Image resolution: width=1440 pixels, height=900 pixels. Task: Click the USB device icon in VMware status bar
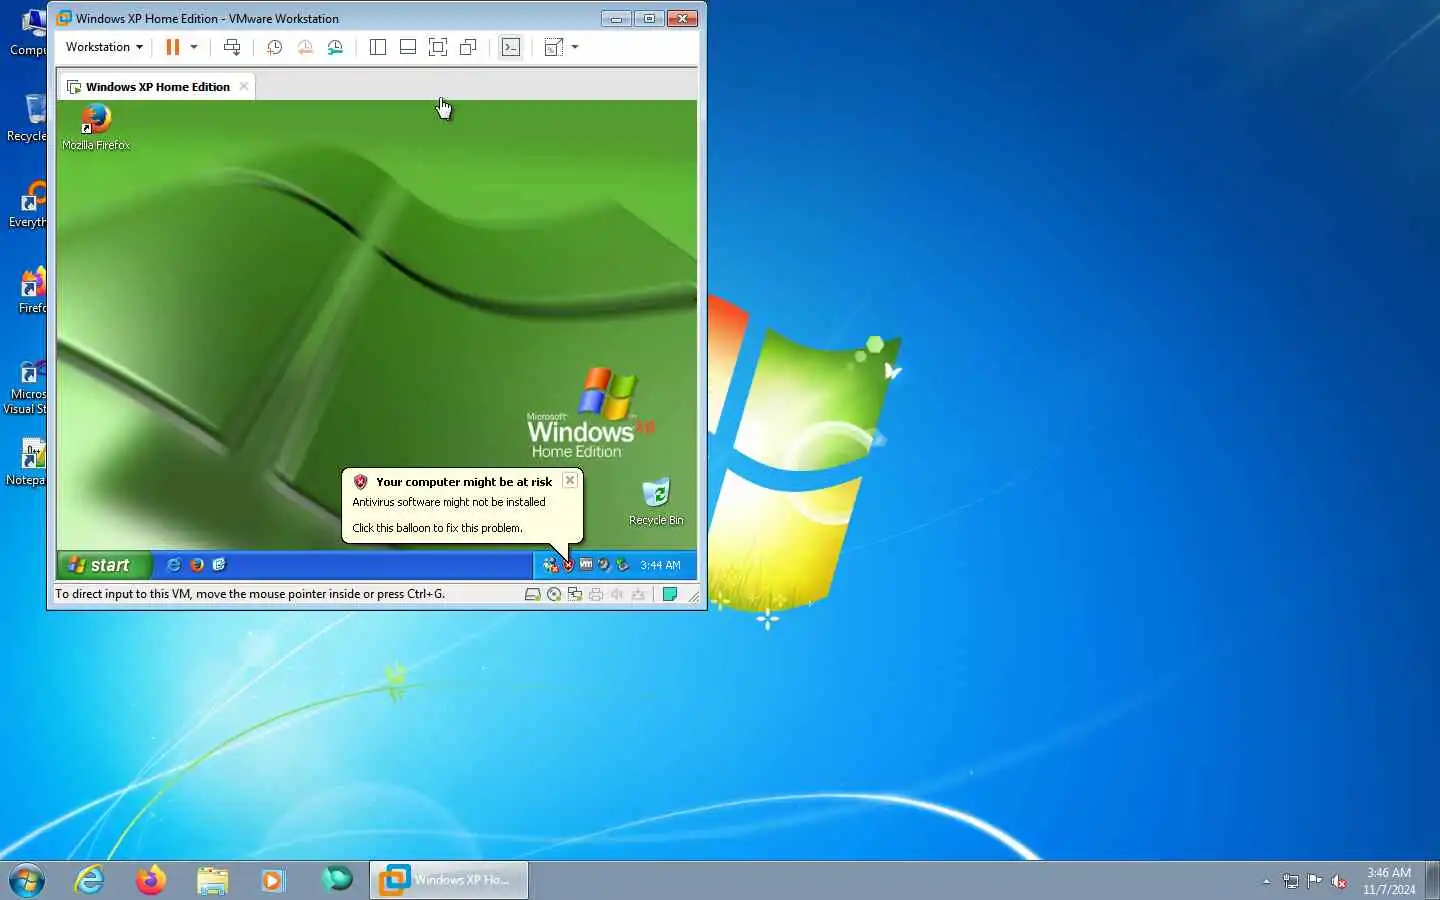coord(638,594)
